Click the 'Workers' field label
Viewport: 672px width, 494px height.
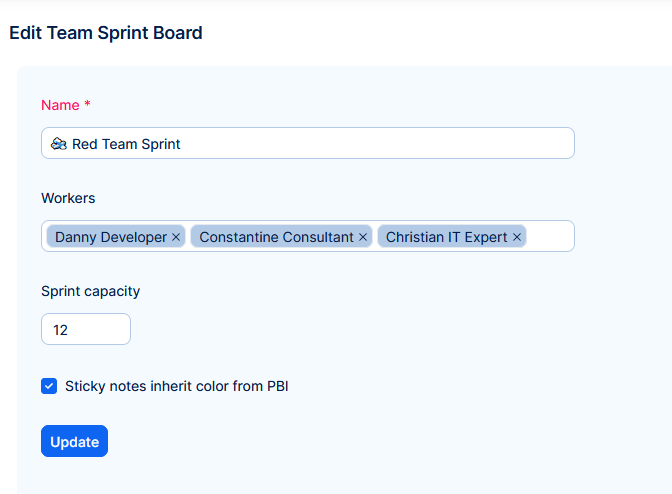point(68,198)
